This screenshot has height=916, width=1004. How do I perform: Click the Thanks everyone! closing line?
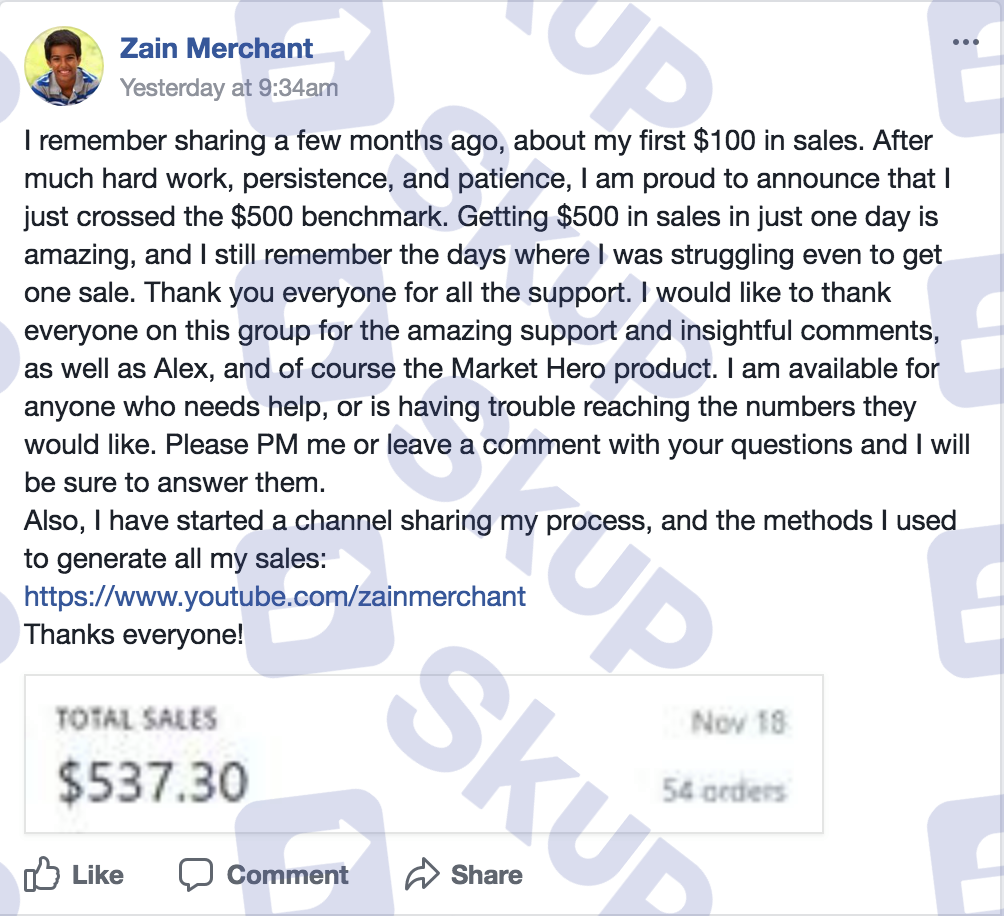(x=134, y=635)
